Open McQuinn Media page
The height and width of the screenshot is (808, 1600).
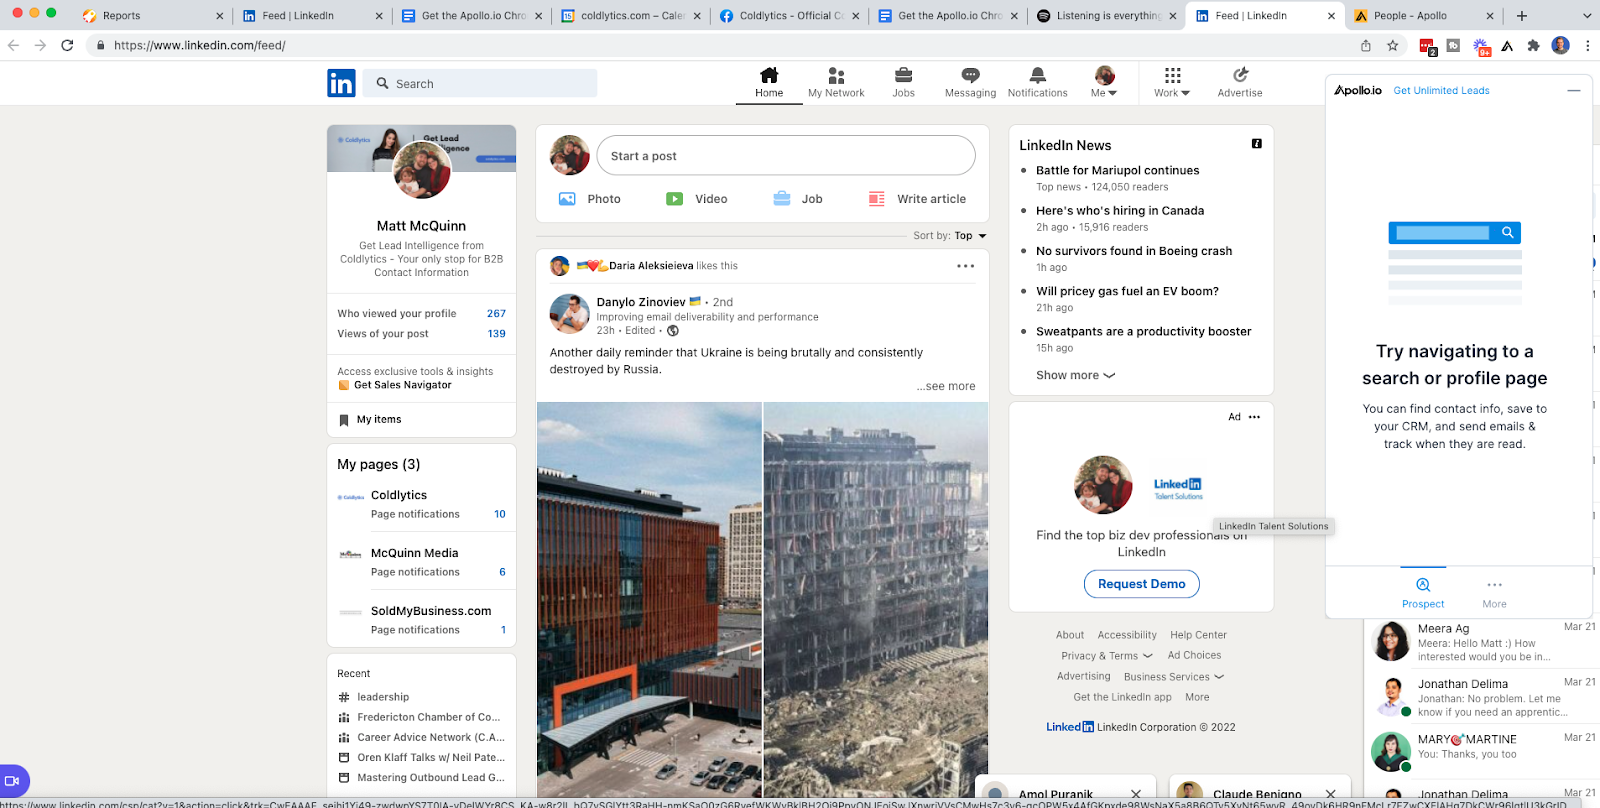(414, 553)
